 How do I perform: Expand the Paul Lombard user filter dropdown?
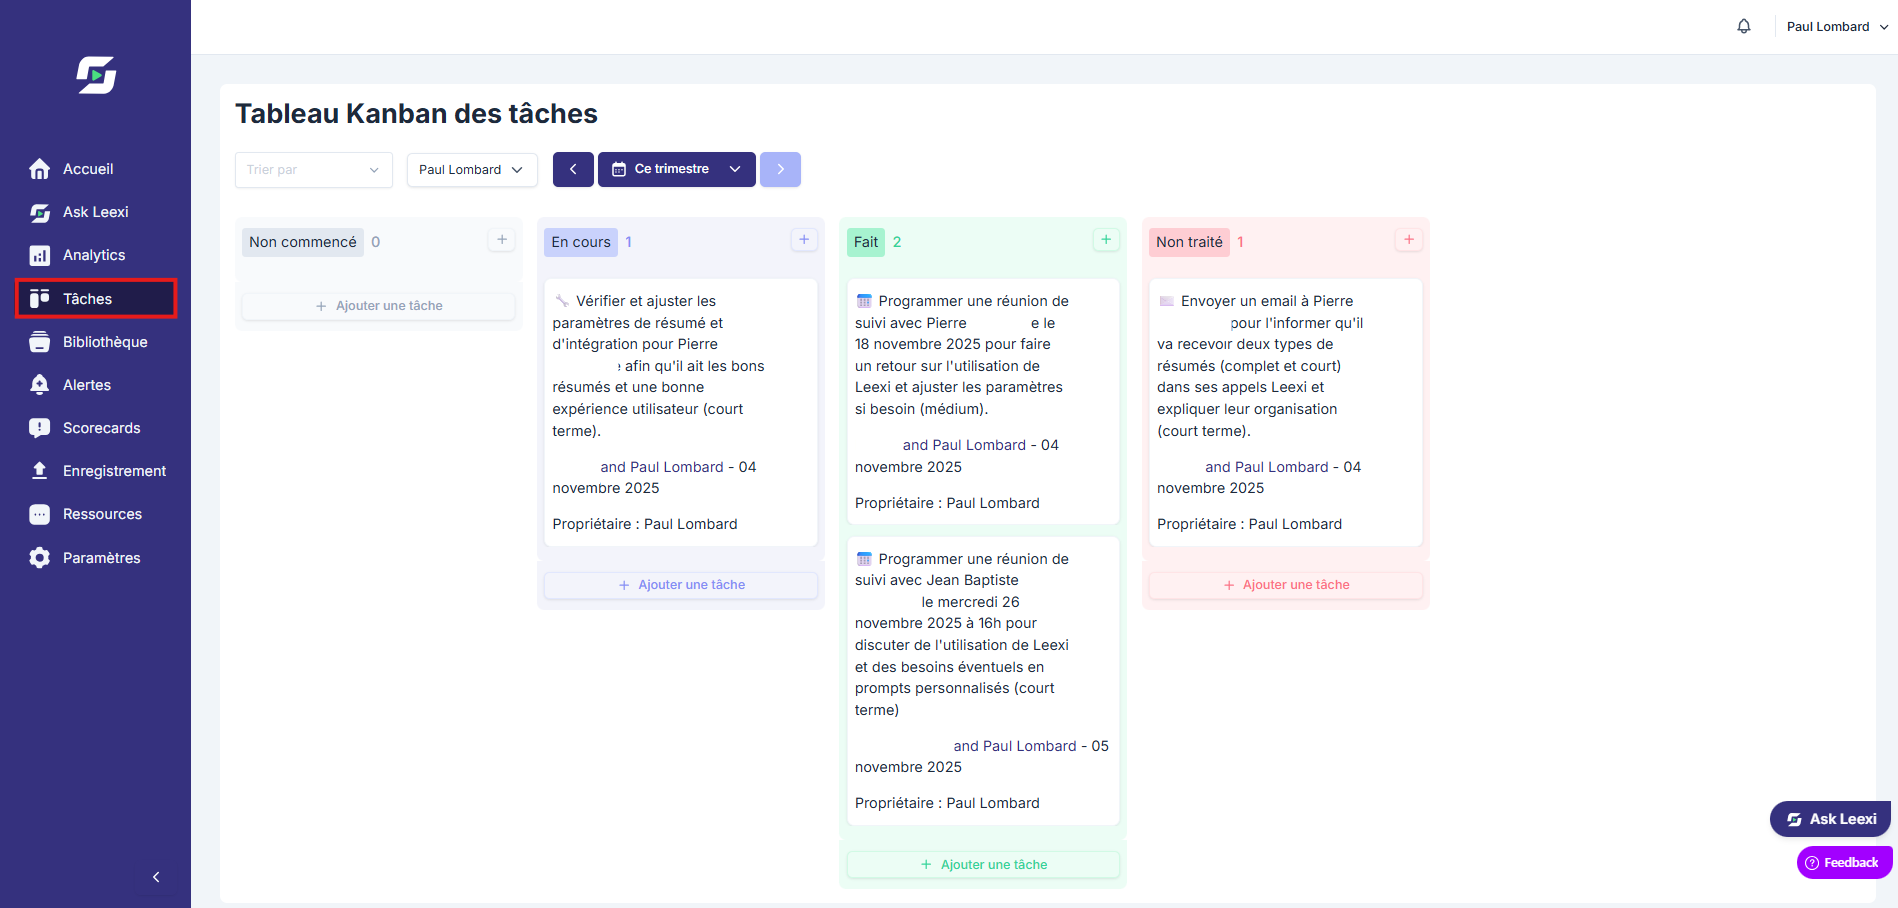472,170
